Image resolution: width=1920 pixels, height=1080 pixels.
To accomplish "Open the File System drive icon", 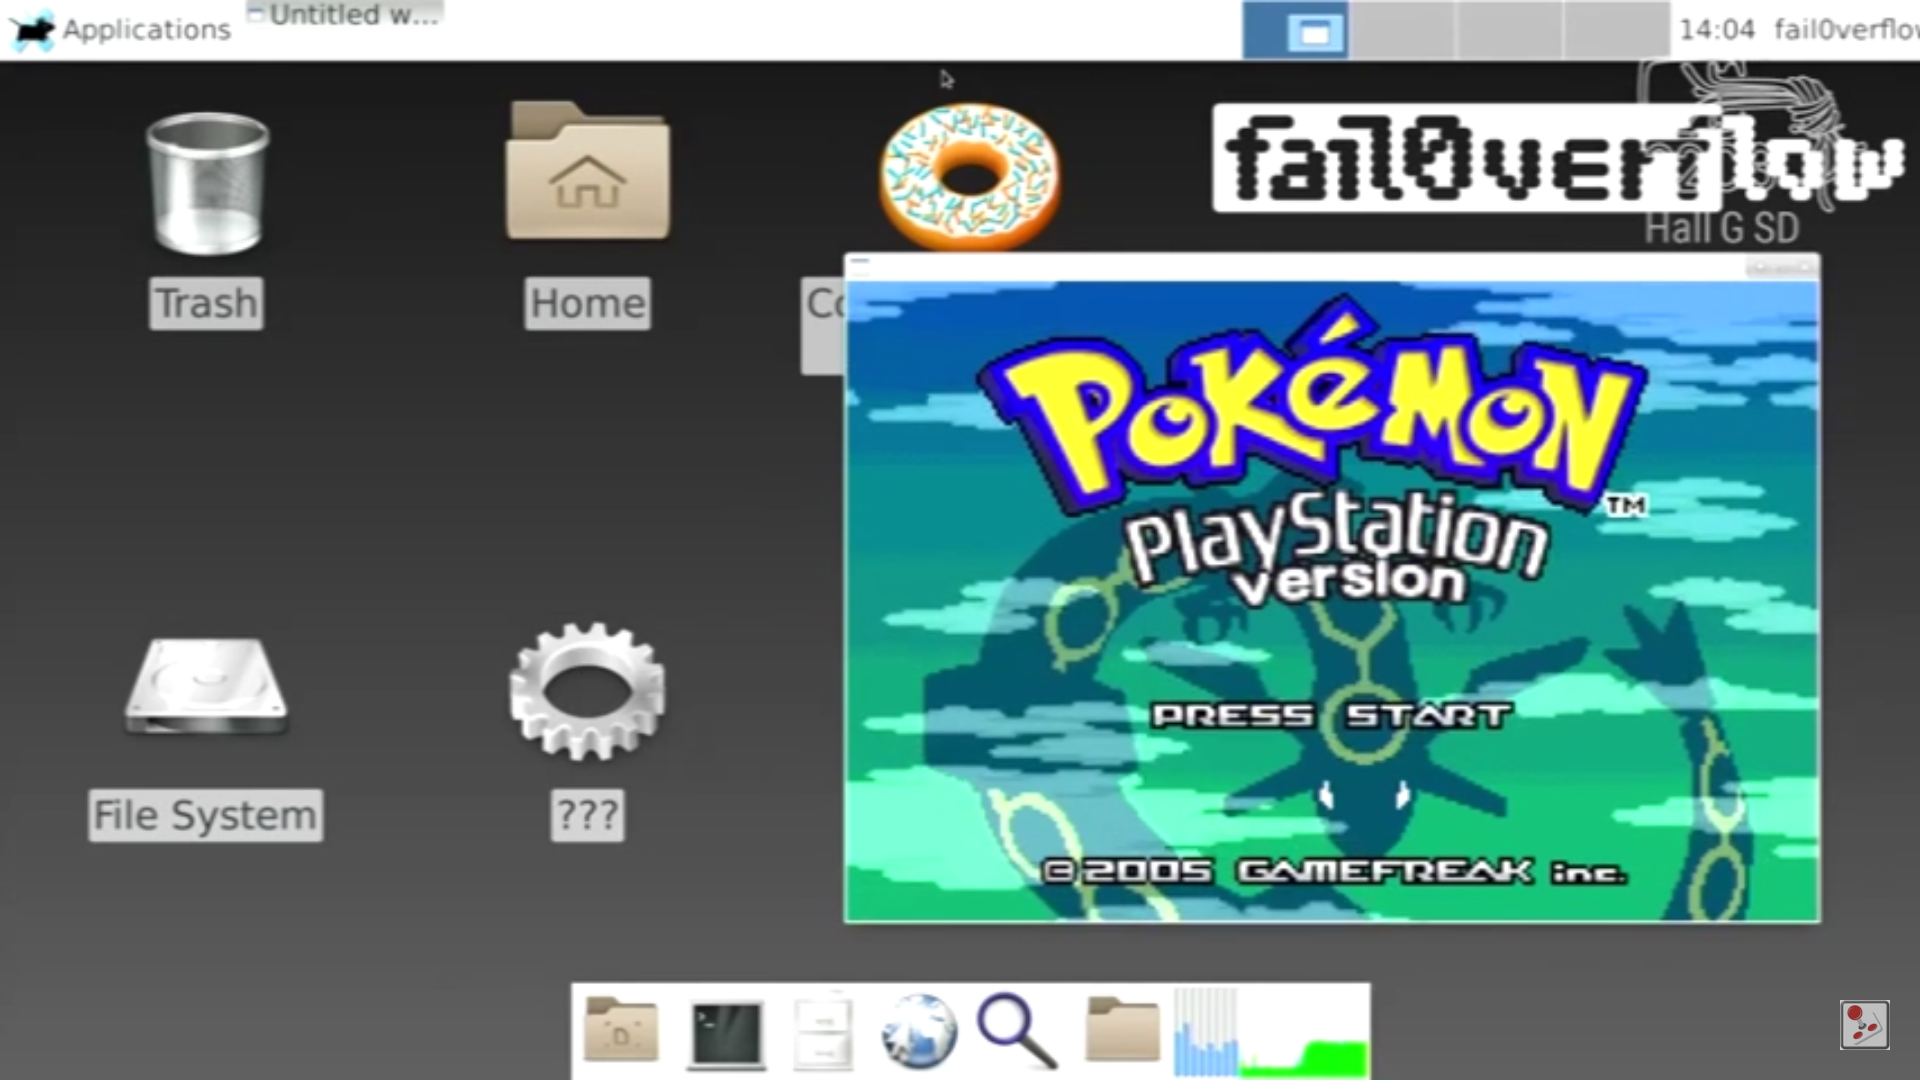I will point(206,688).
